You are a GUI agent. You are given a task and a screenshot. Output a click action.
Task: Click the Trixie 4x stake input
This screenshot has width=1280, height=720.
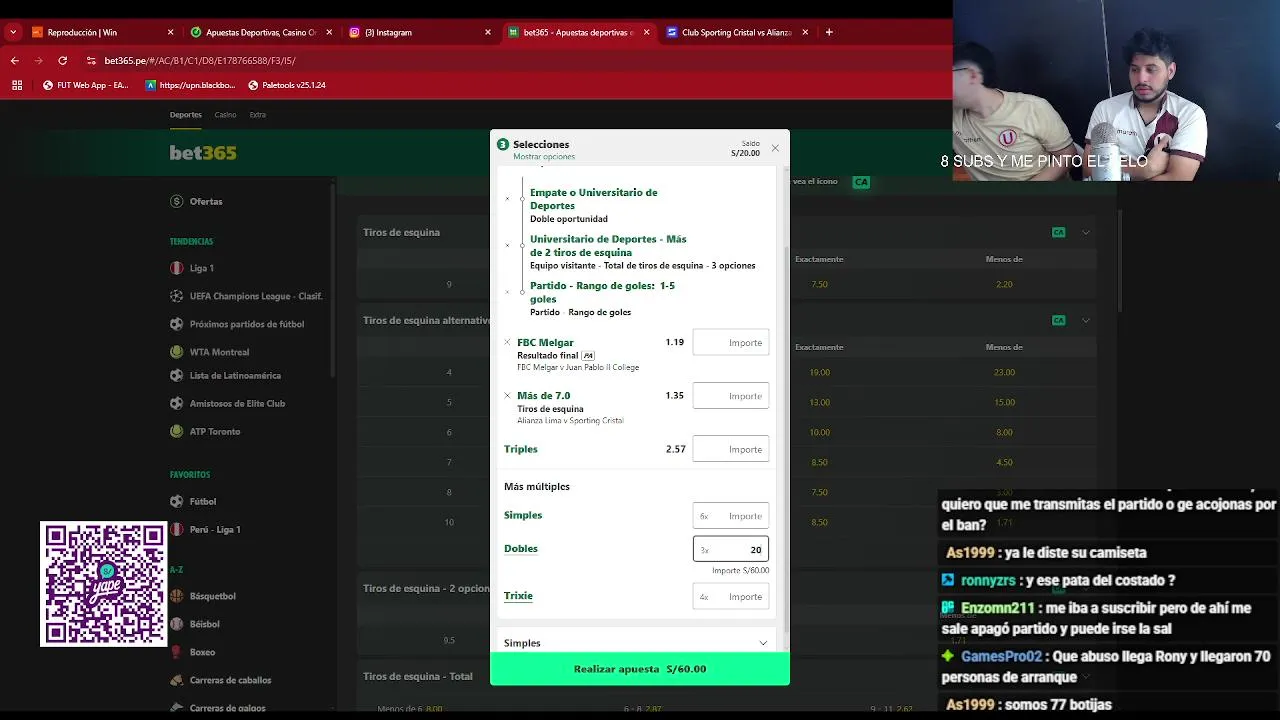click(731, 596)
